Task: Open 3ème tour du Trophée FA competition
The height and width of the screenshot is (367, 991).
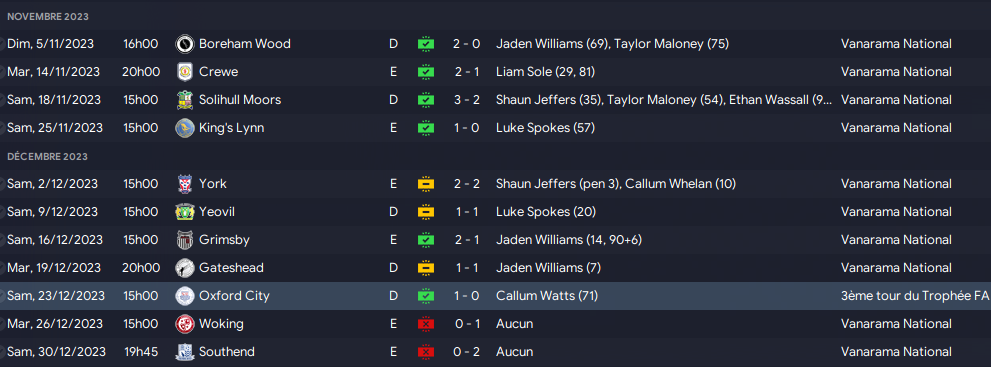Action: pyautogui.click(x=915, y=296)
